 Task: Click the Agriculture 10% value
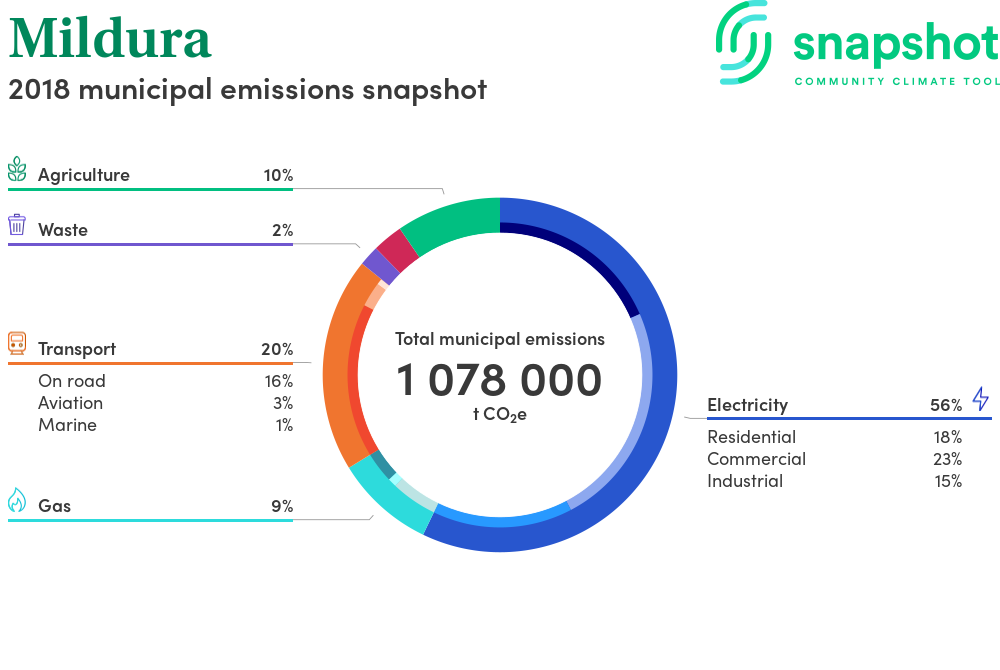pos(278,175)
